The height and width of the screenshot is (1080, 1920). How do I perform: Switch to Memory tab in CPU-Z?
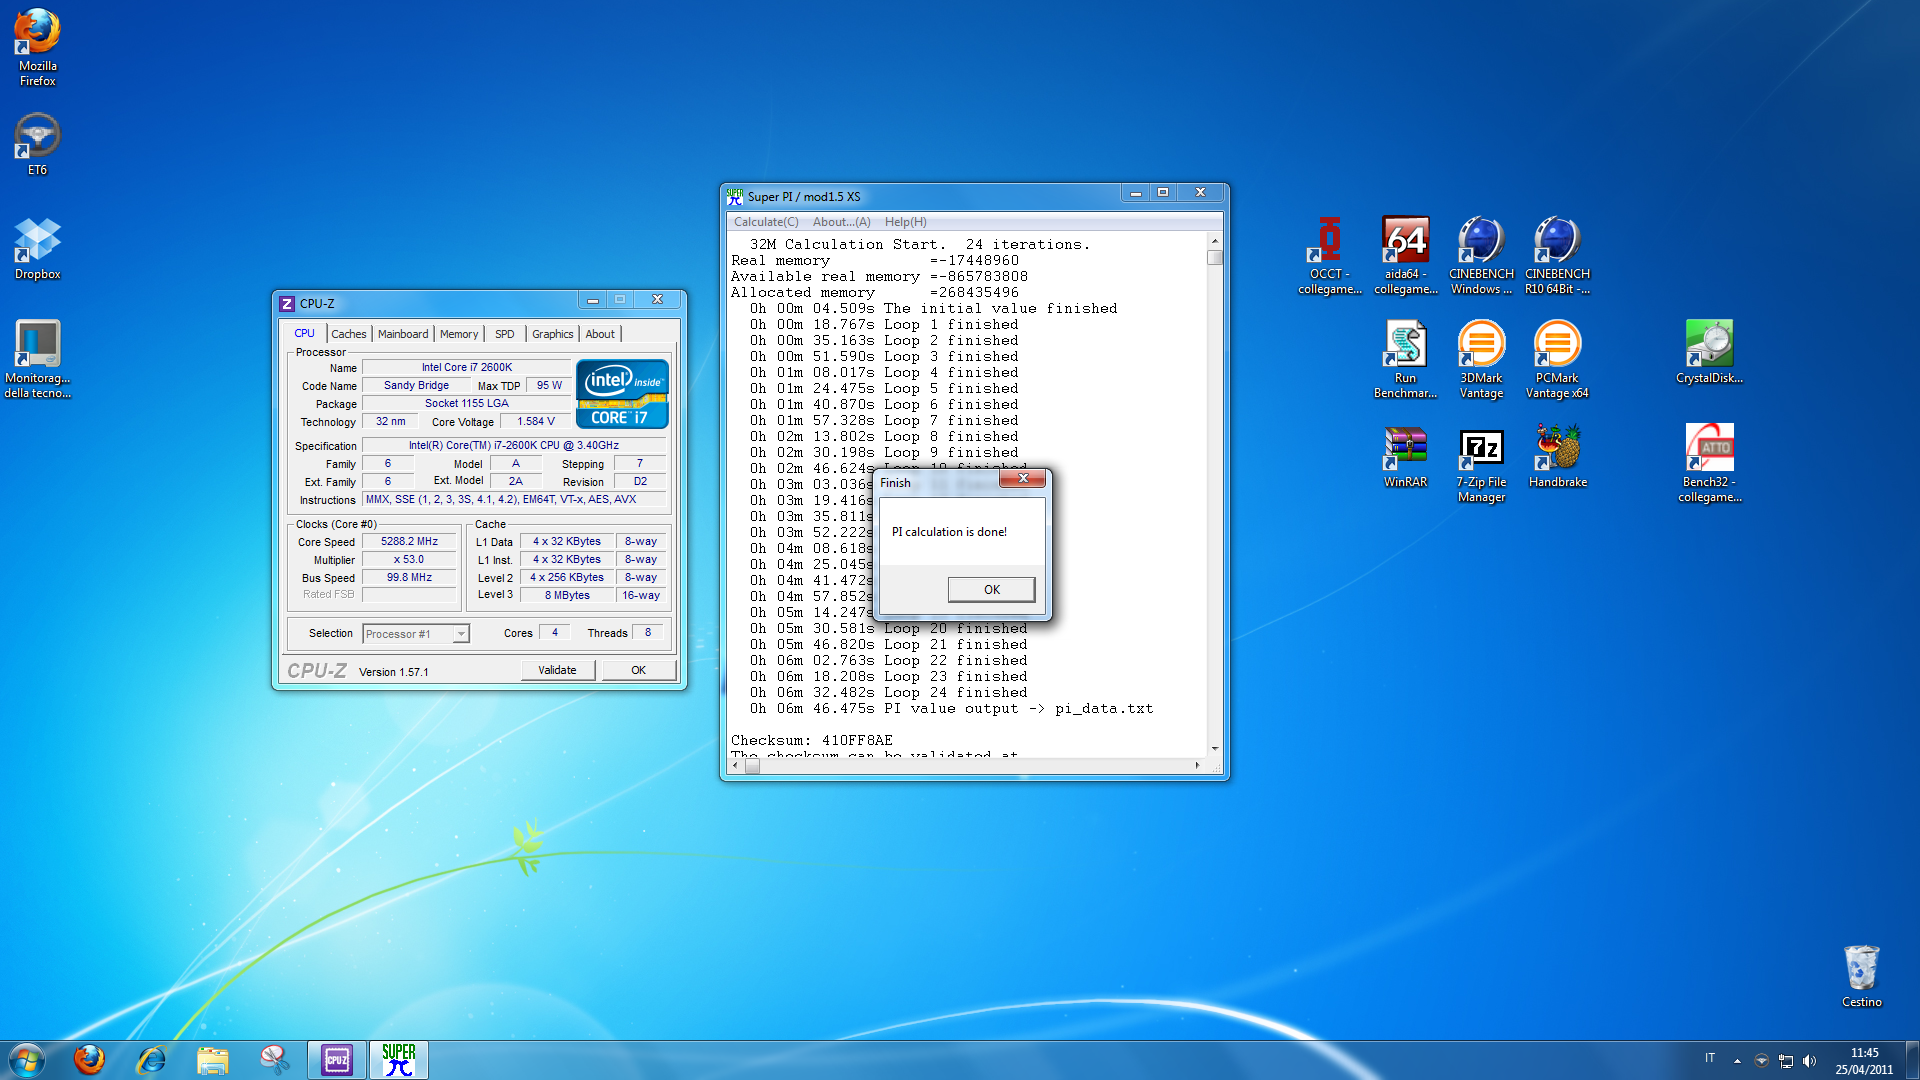pyautogui.click(x=459, y=334)
